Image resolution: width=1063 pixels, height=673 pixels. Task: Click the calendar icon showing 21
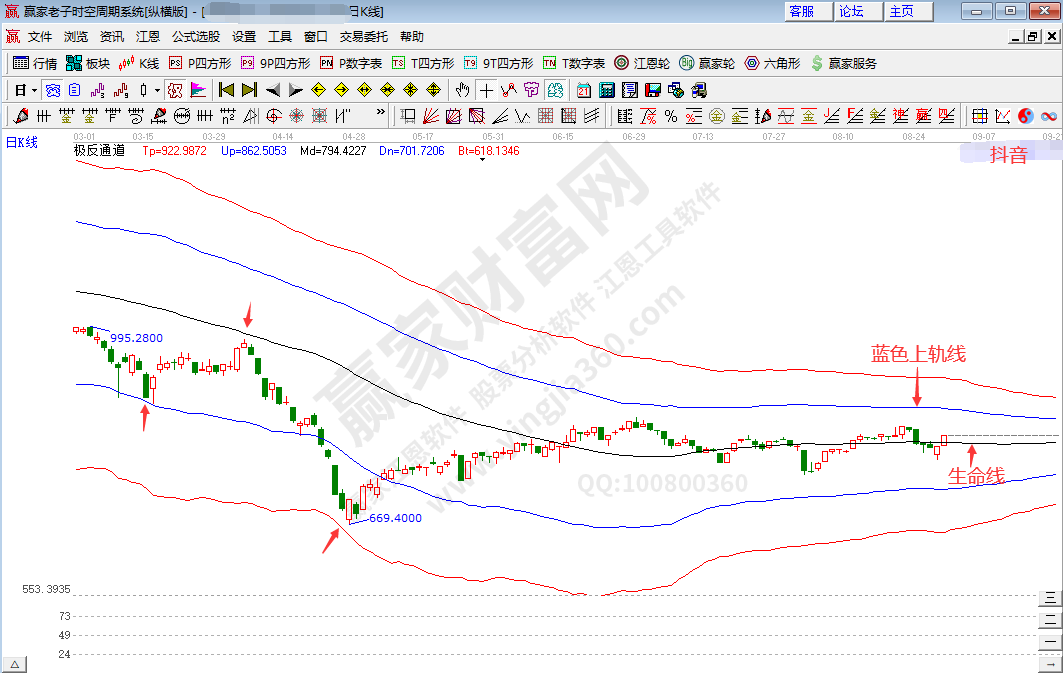pyautogui.click(x=583, y=89)
